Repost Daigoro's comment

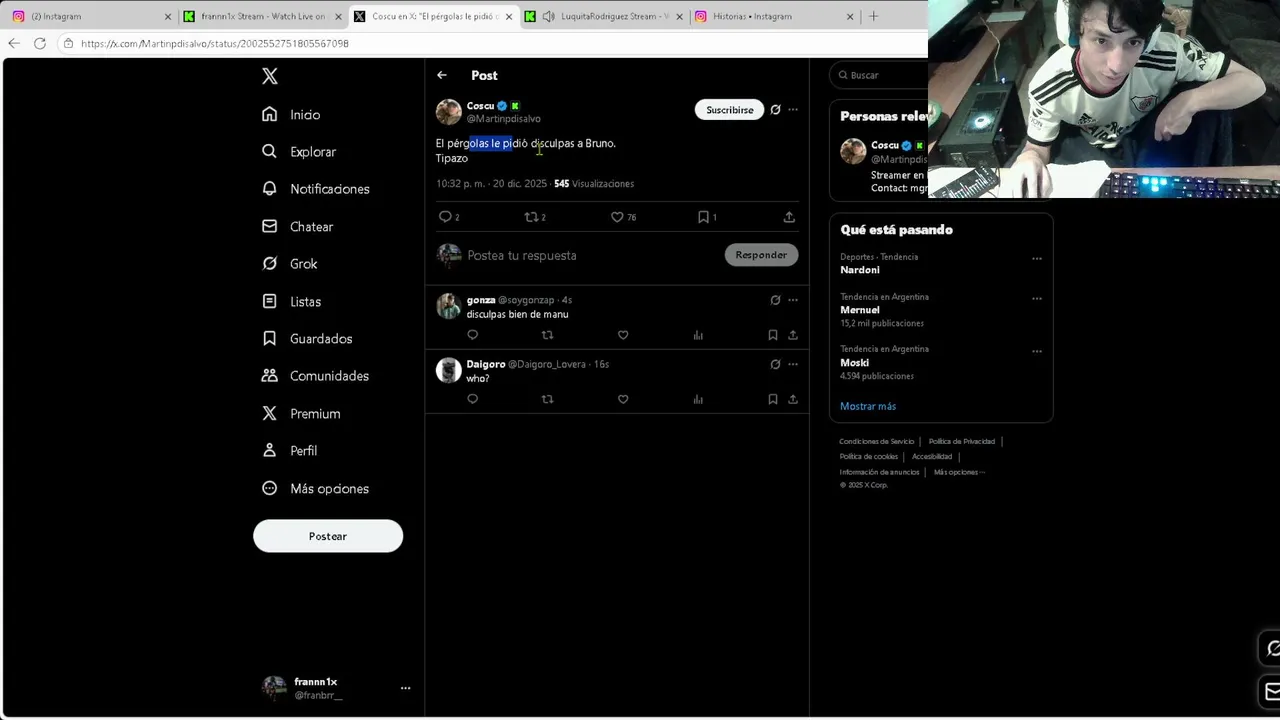coord(547,399)
